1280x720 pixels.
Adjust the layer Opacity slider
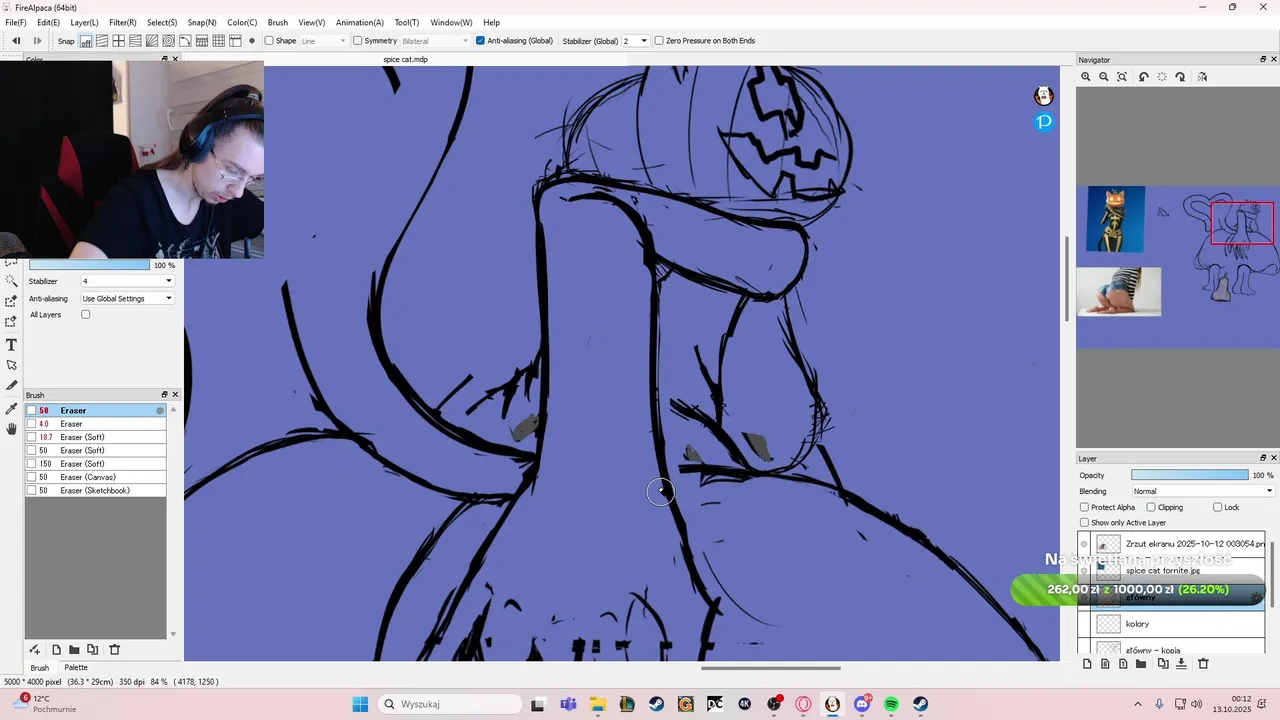coord(1190,475)
